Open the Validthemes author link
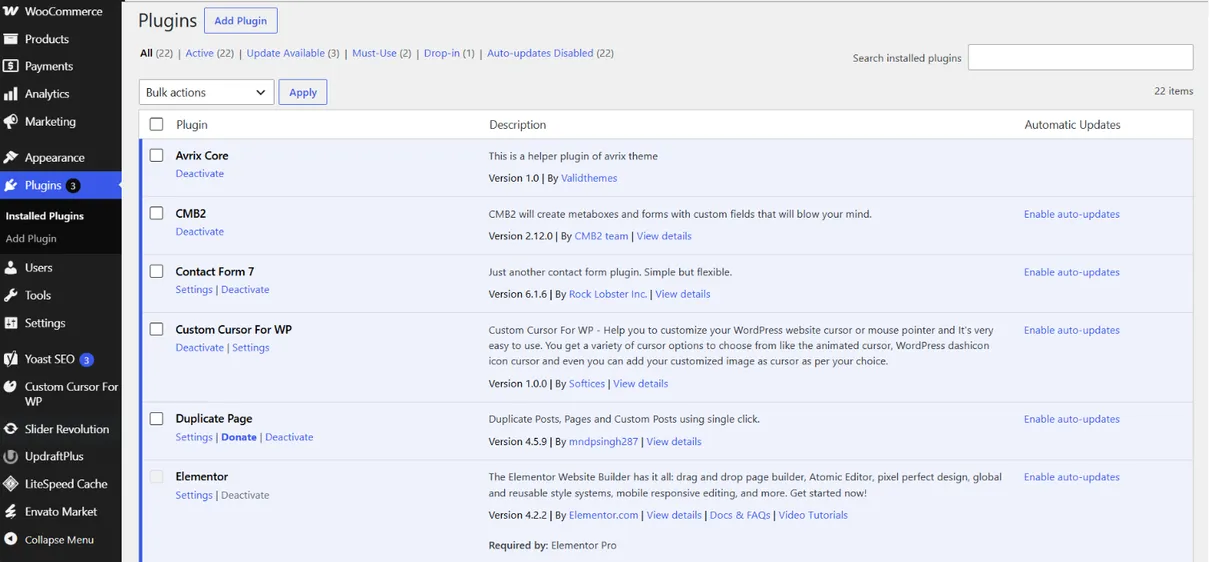This screenshot has width=1210, height=562. pyautogui.click(x=589, y=178)
